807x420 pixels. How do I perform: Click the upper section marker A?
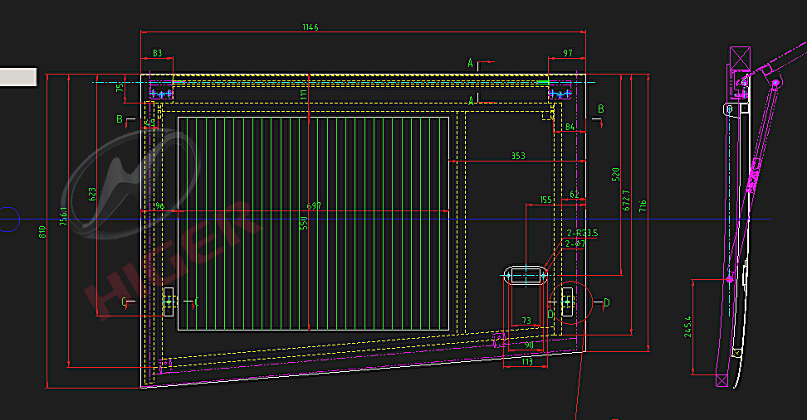click(471, 63)
